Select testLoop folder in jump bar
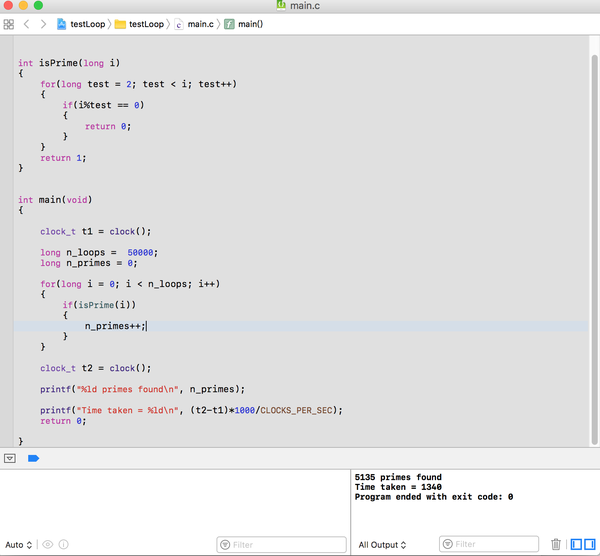Viewport: 600px width, 556px height. click(x=139, y=24)
